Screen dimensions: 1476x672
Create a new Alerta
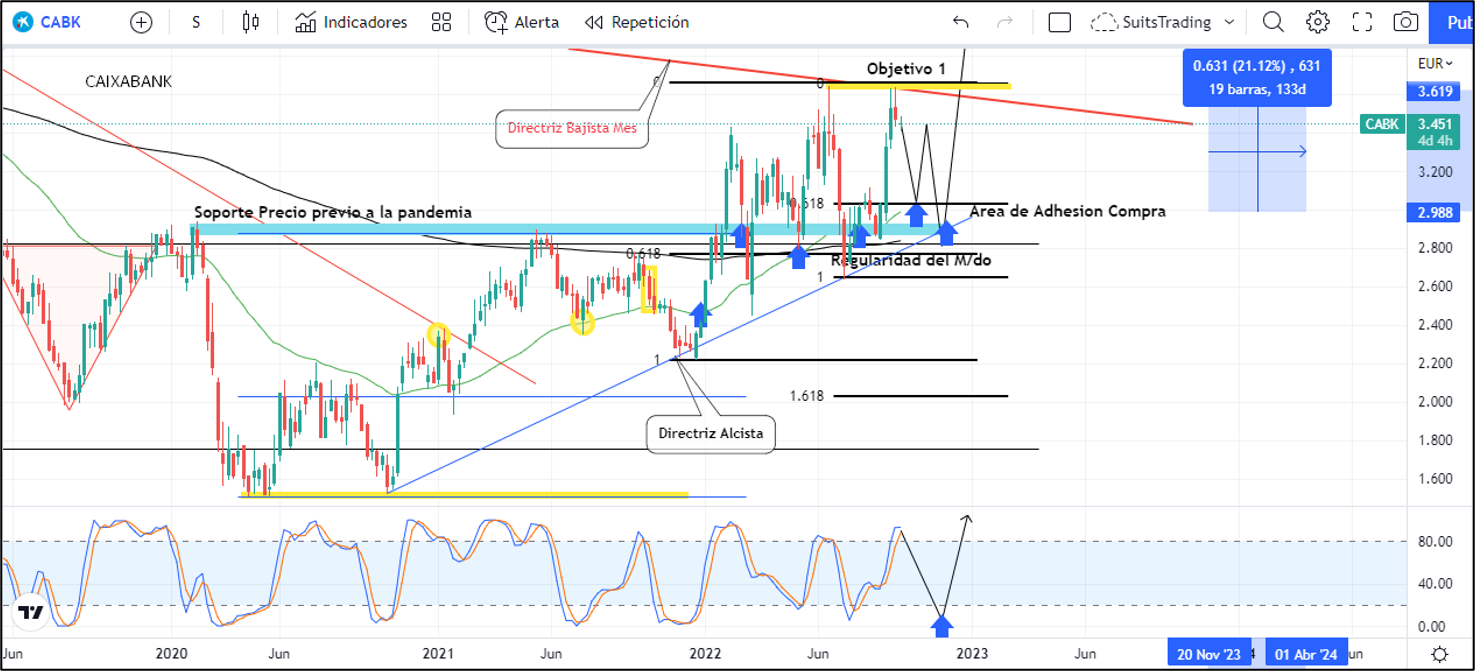522,22
